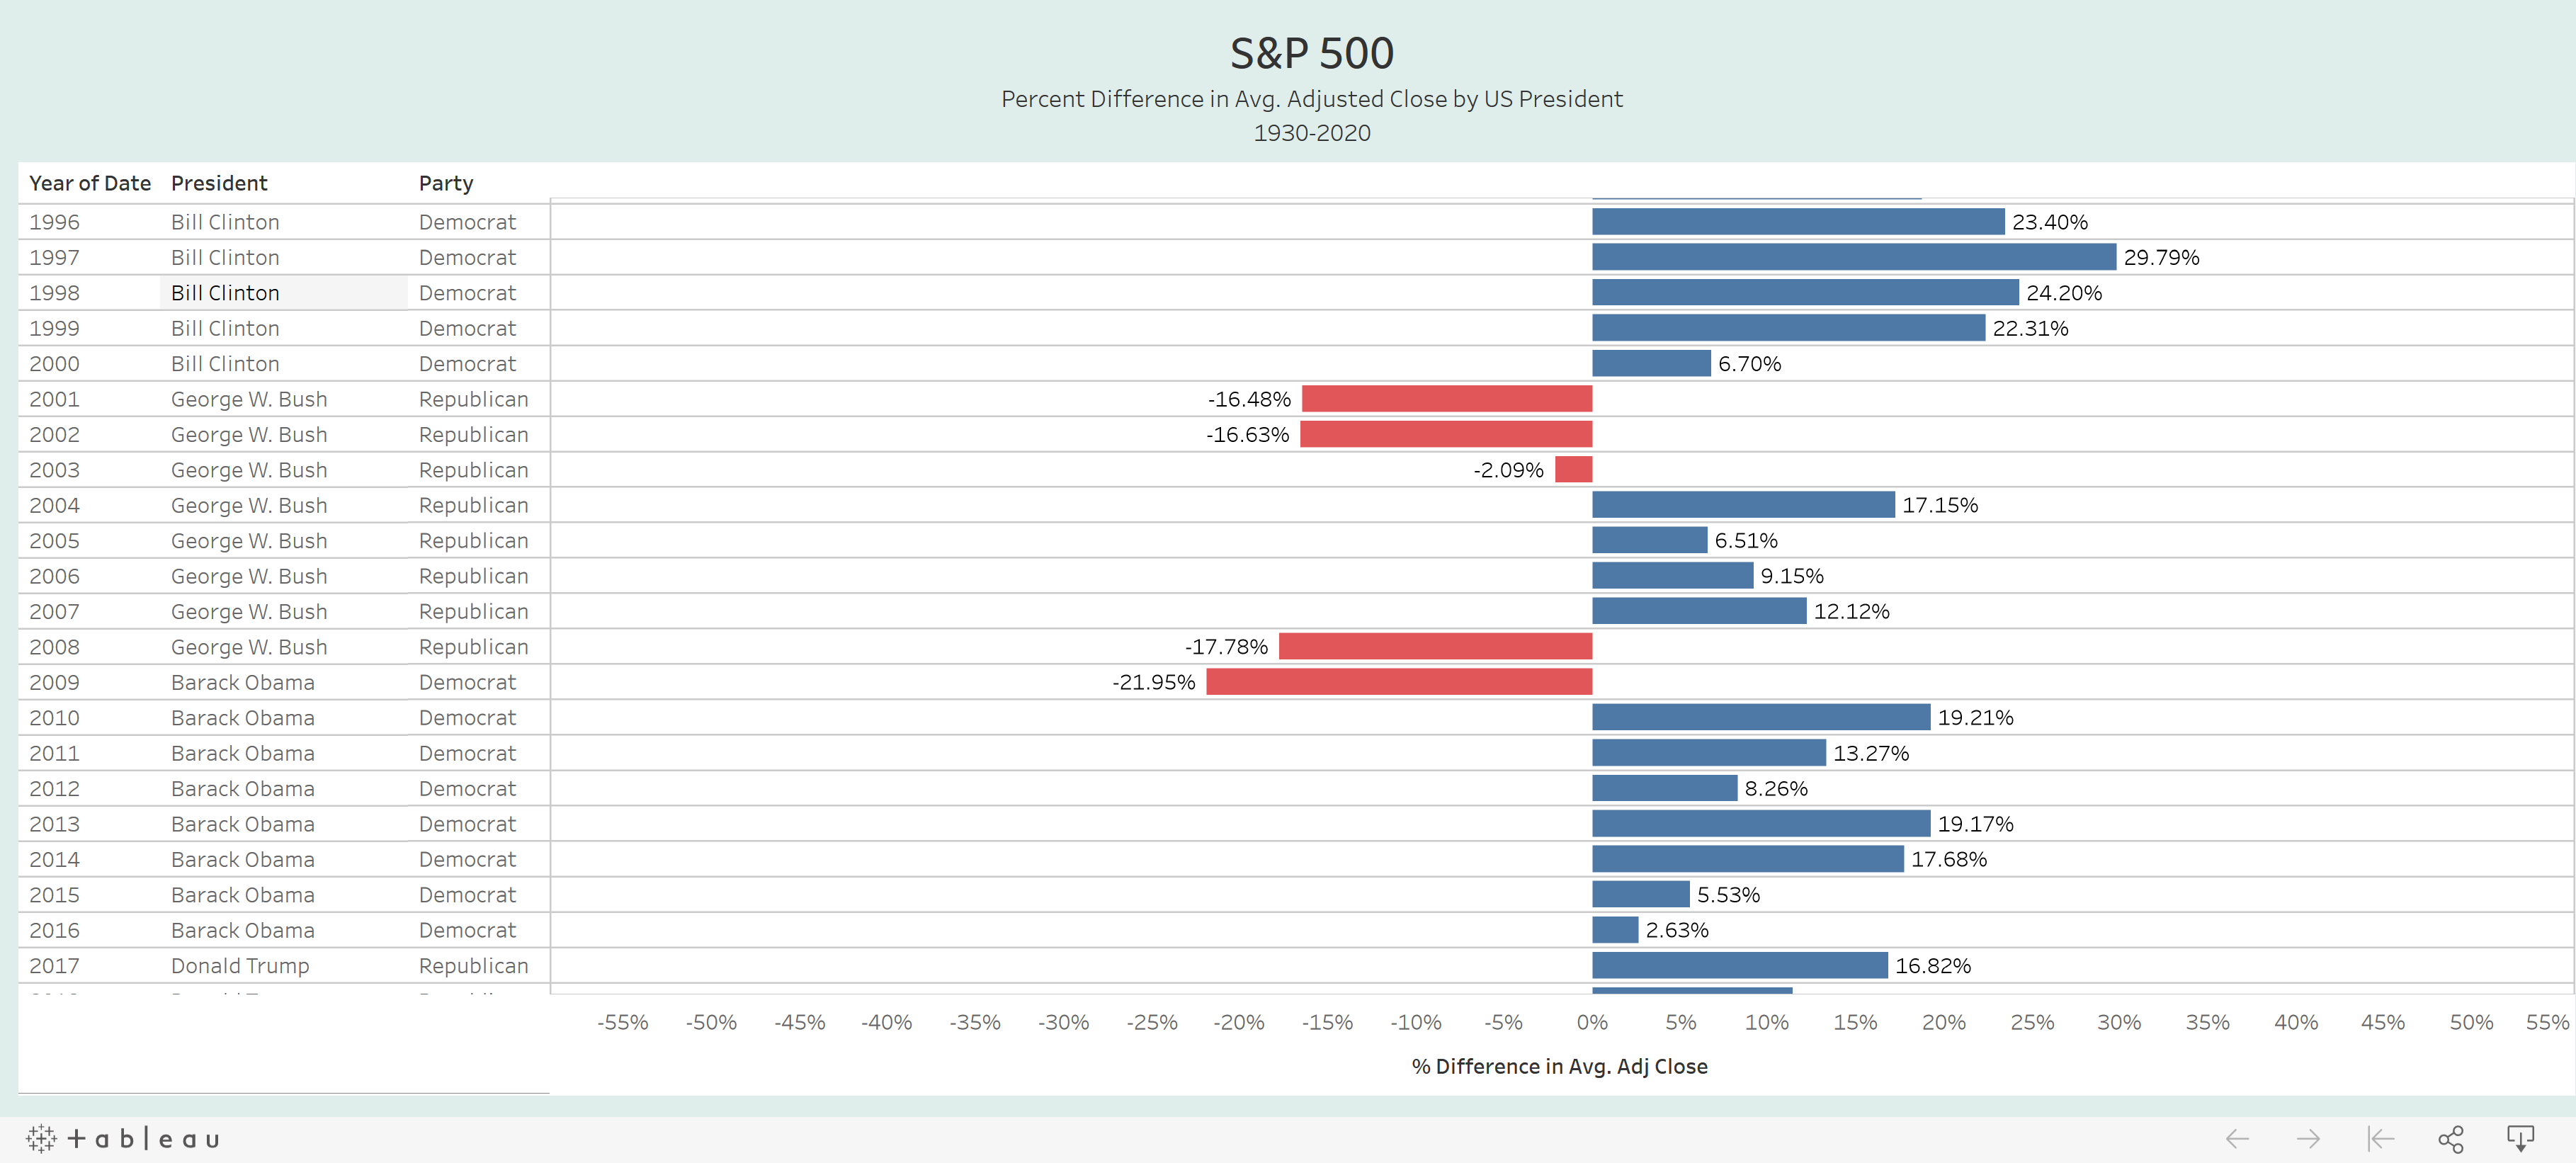Select the President column header
The image size is (2576, 1163).
[219, 183]
